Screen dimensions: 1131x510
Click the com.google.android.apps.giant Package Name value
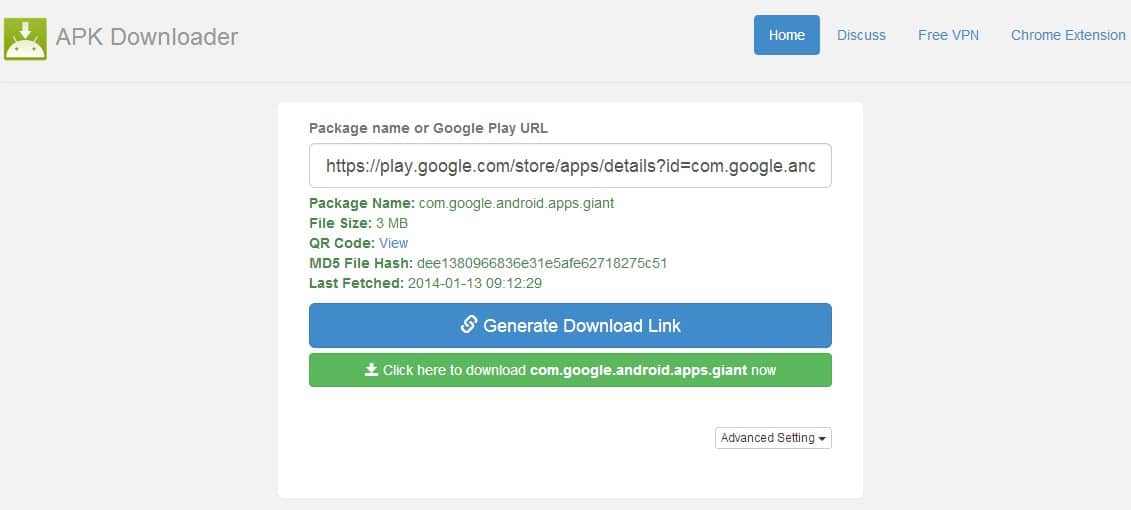click(x=516, y=203)
